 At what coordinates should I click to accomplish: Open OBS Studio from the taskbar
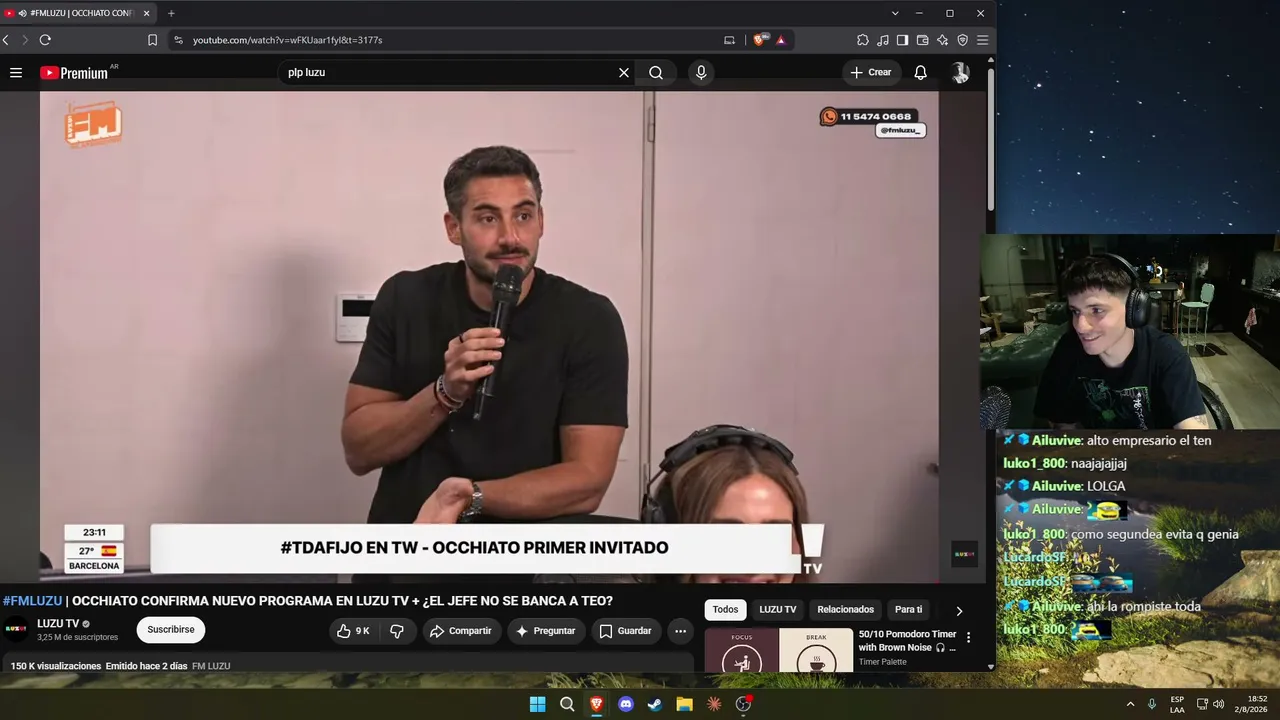(743, 704)
